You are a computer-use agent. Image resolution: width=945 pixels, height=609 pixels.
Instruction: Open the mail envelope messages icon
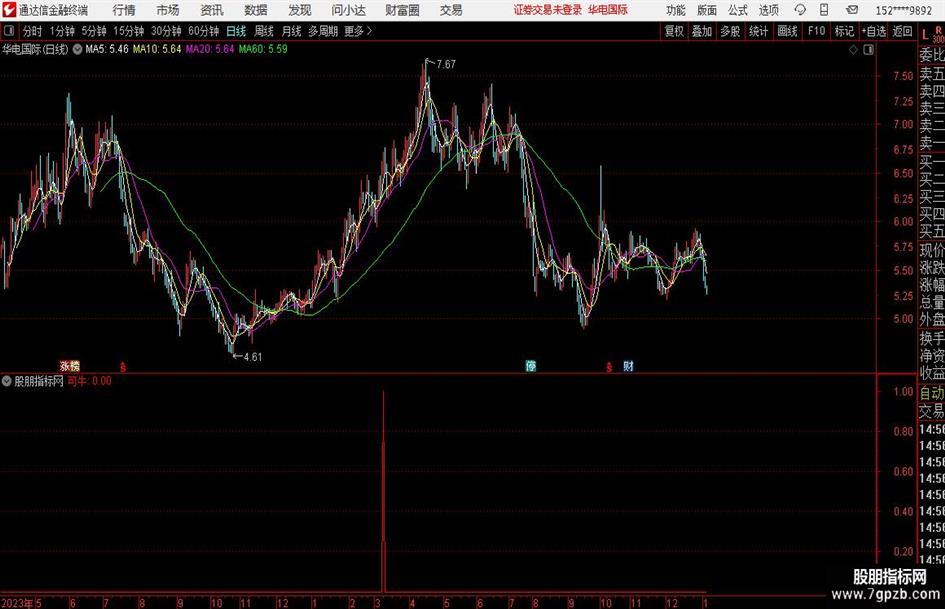click(852, 10)
